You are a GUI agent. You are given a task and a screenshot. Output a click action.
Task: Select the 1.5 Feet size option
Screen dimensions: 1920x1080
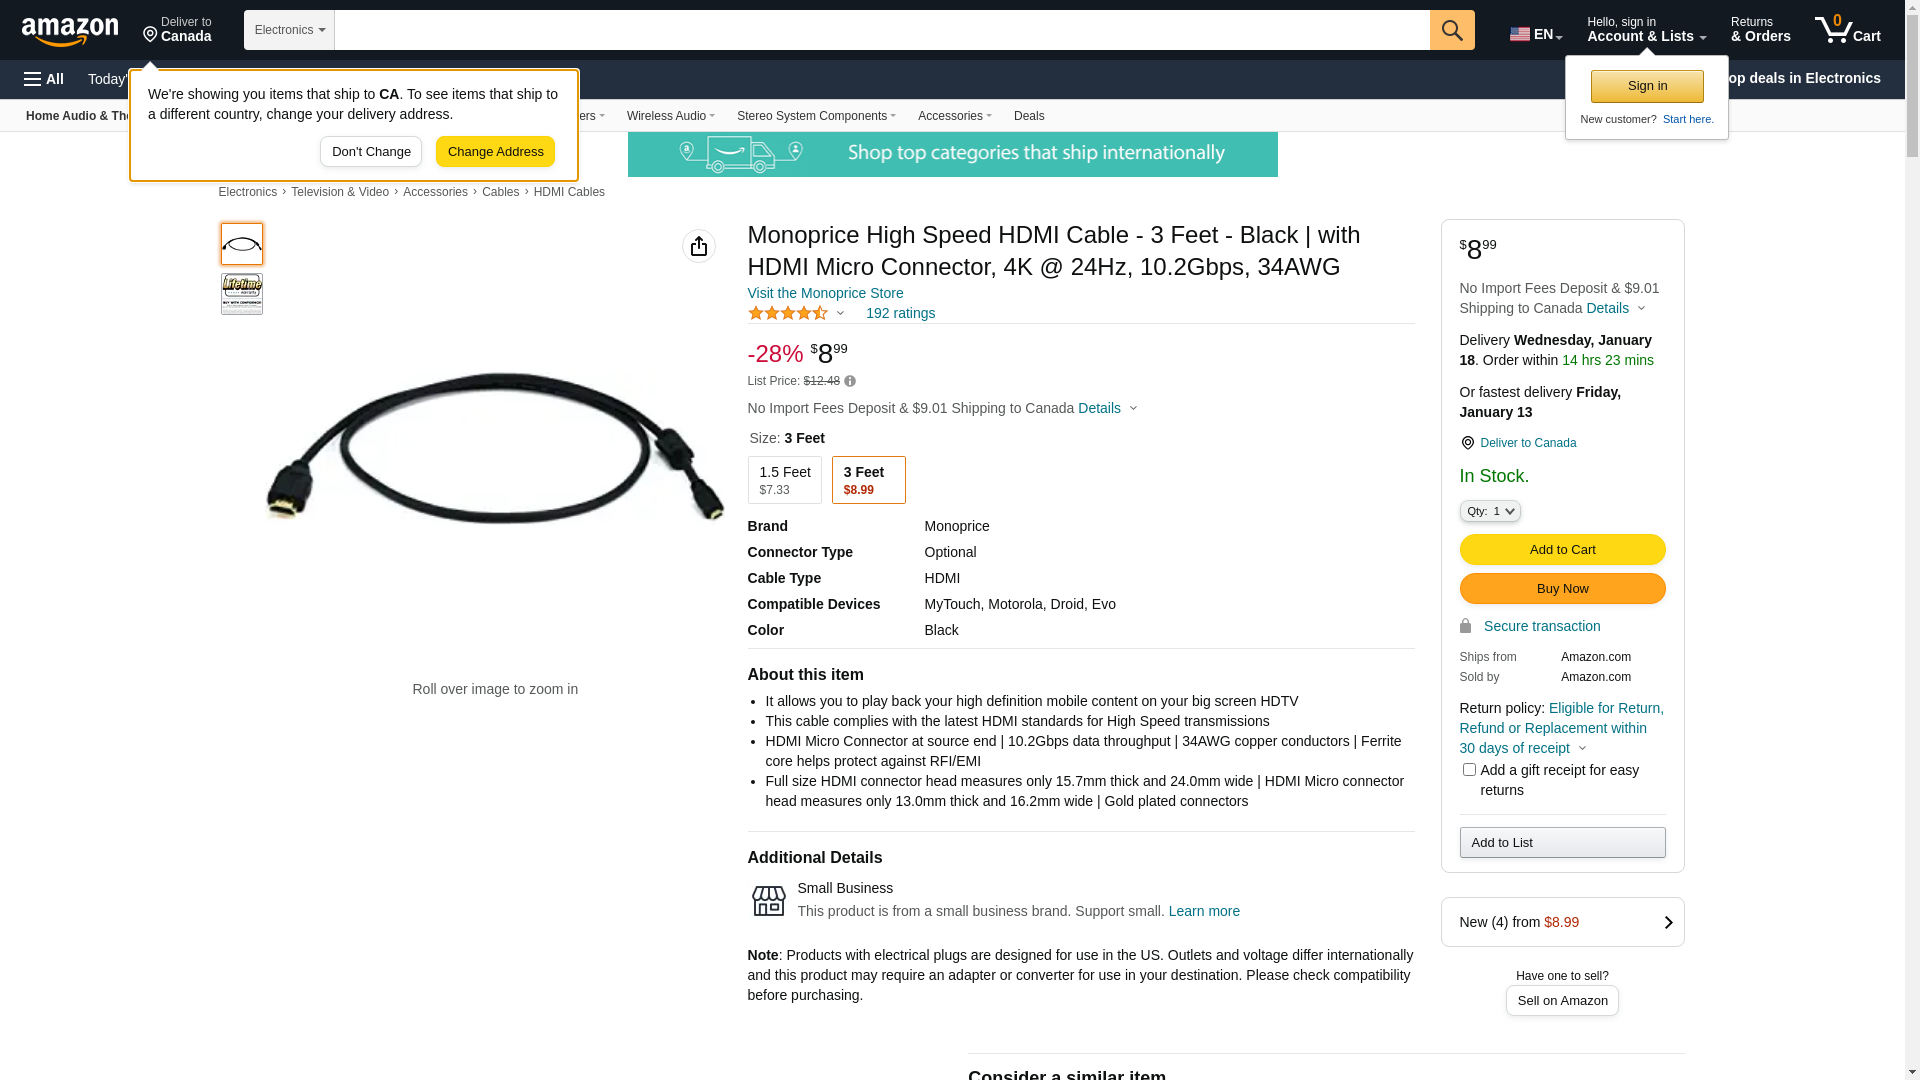click(784, 480)
